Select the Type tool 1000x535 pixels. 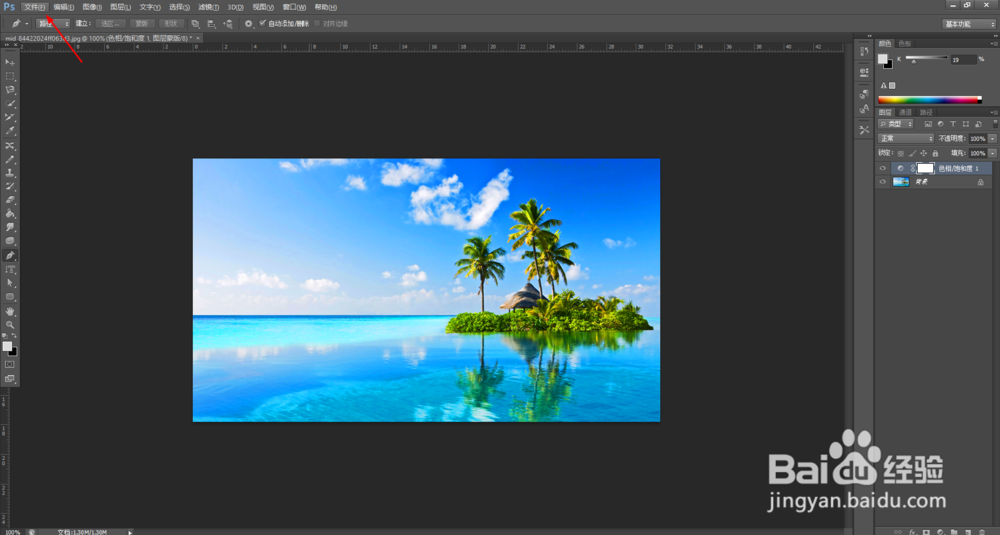coord(10,270)
